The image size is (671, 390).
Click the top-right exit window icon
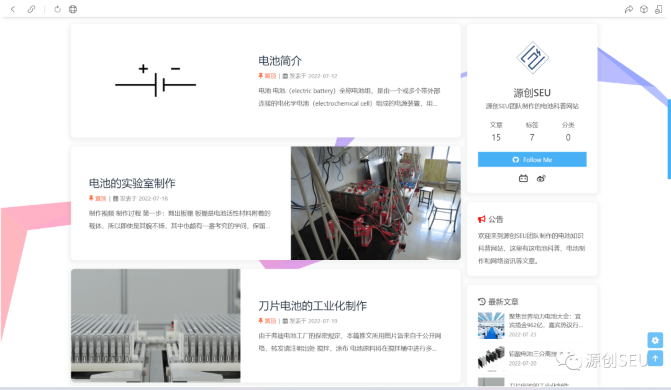(659, 9)
